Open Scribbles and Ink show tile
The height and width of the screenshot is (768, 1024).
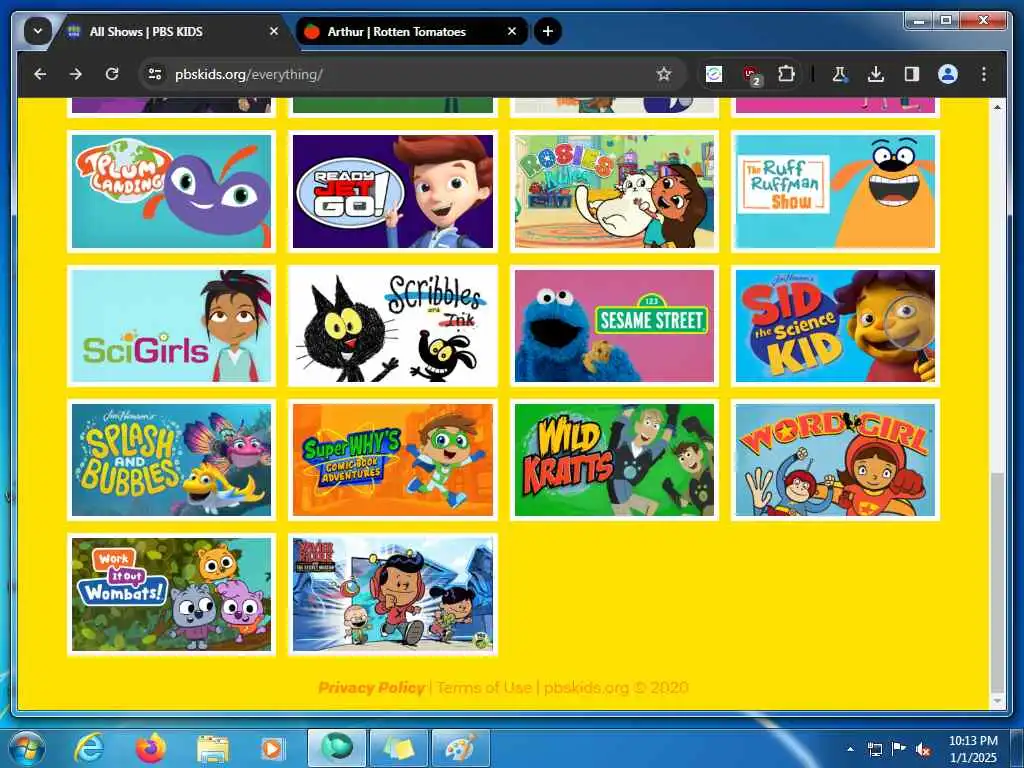coord(392,326)
